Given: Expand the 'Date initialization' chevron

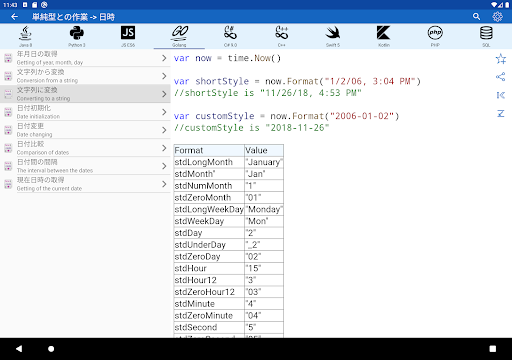Looking at the screenshot, I should (164, 112).
